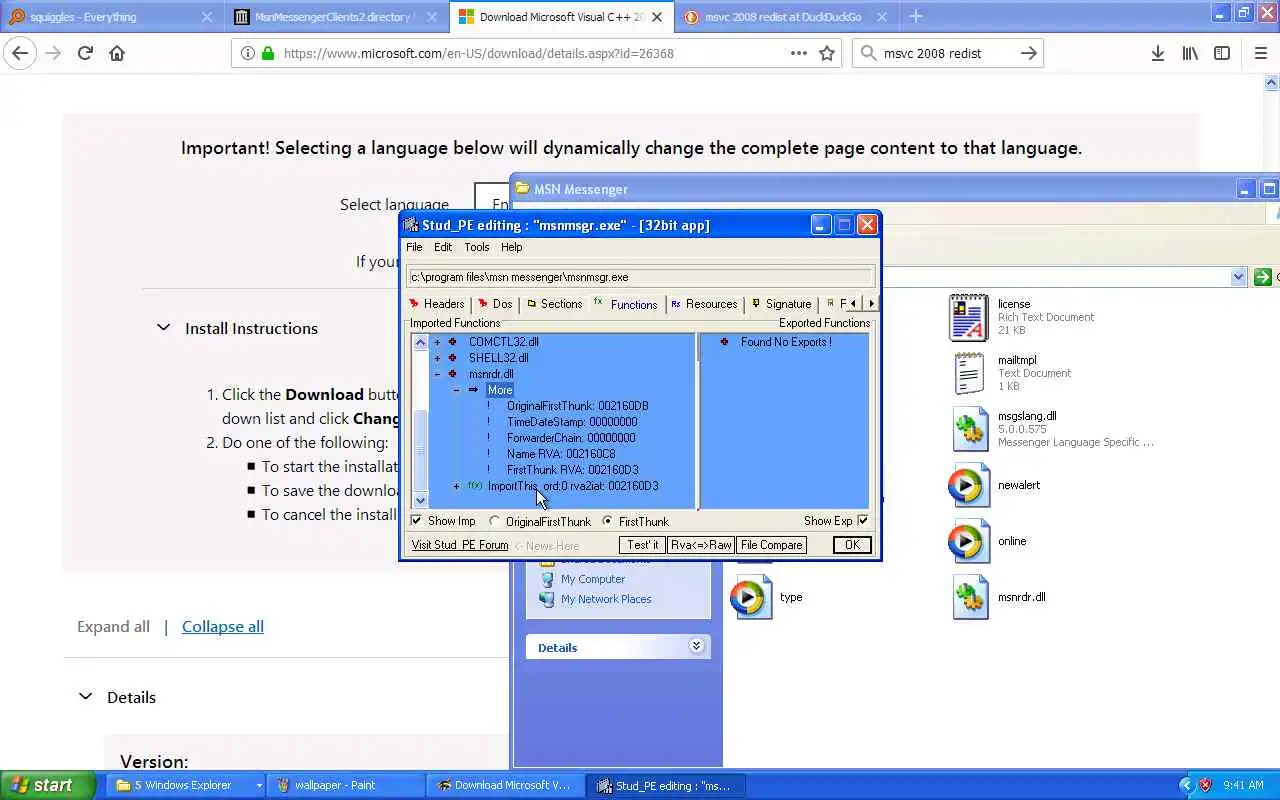This screenshot has width=1280, height=800.
Task: Click the OK button in Stud_PE
Action: [x=852, y=545]
